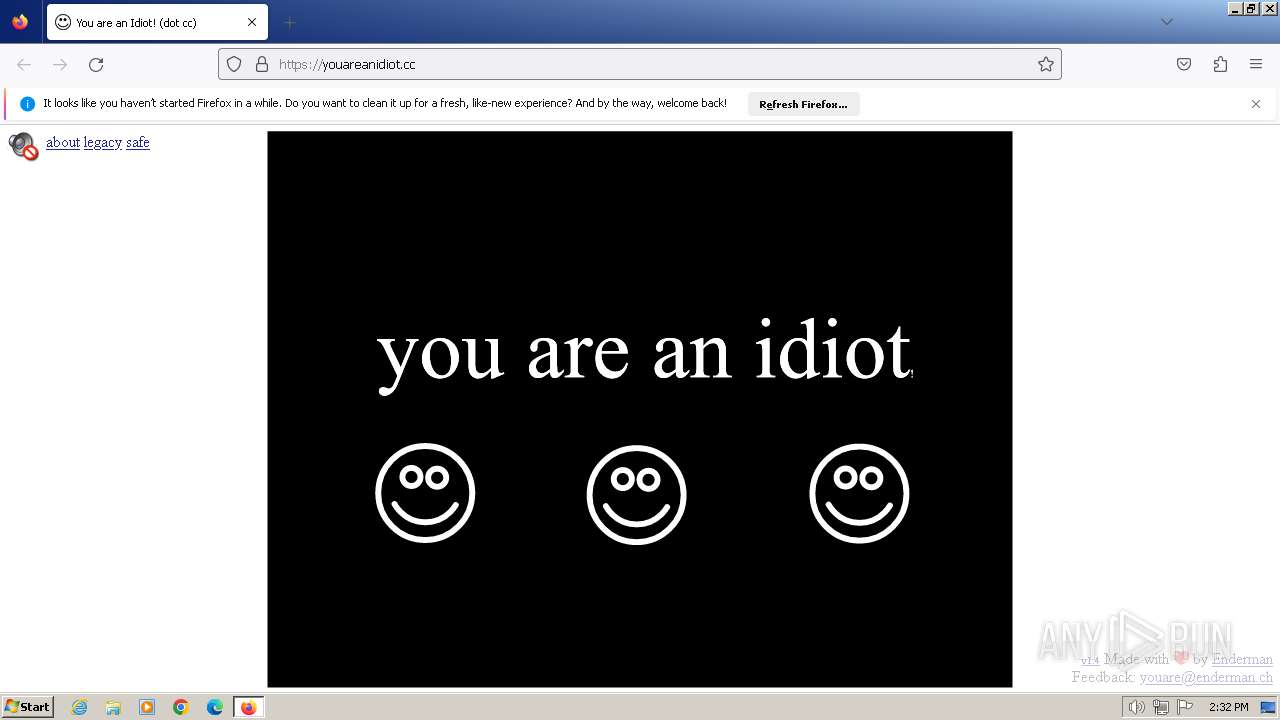Image resolution: width=1280 pixels, height=720 pixels.
Task: Launch Internet Explorer from taskbar
Action: (x=79, y=707)
